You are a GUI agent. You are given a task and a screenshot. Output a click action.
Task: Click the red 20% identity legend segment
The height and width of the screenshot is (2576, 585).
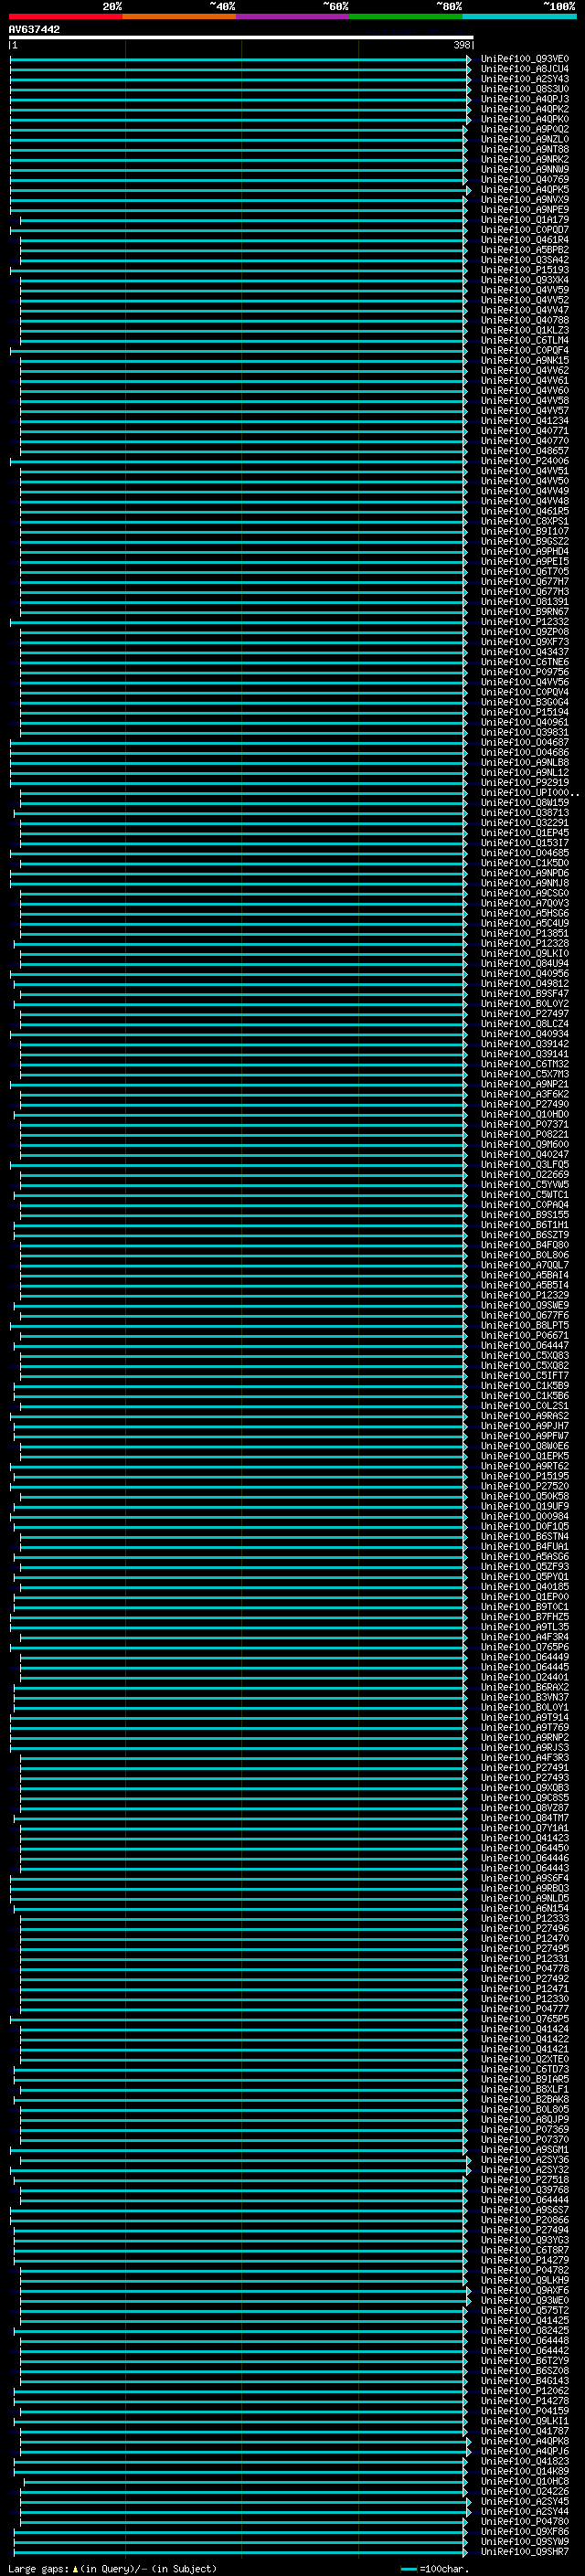coord(65,16)
